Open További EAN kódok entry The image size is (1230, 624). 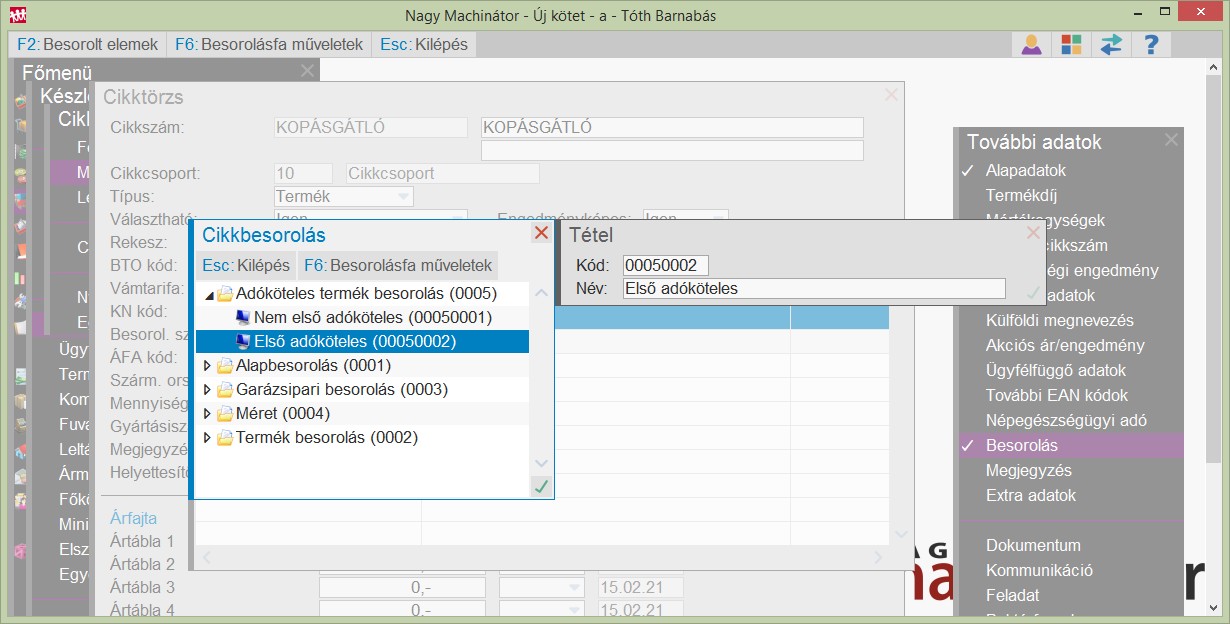pyautogui.click(x=1057, y=396)
